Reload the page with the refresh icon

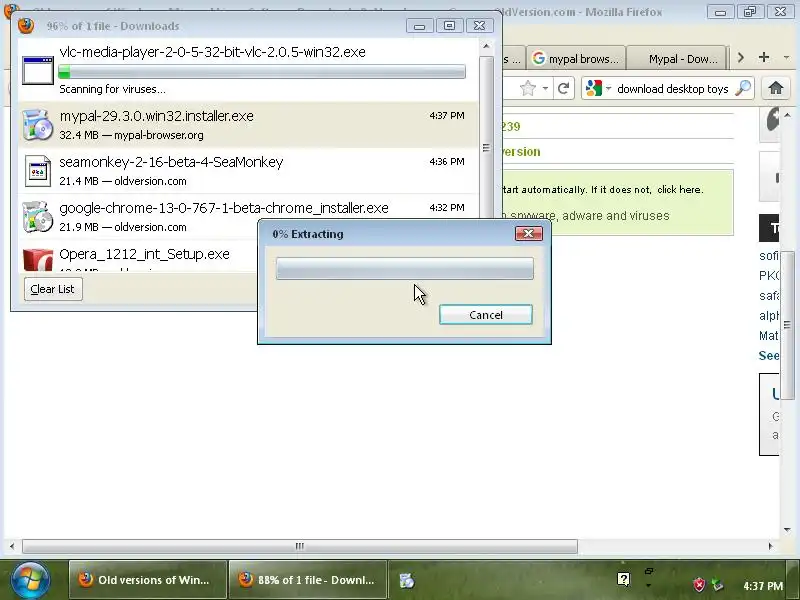click(x=563, y=88)
